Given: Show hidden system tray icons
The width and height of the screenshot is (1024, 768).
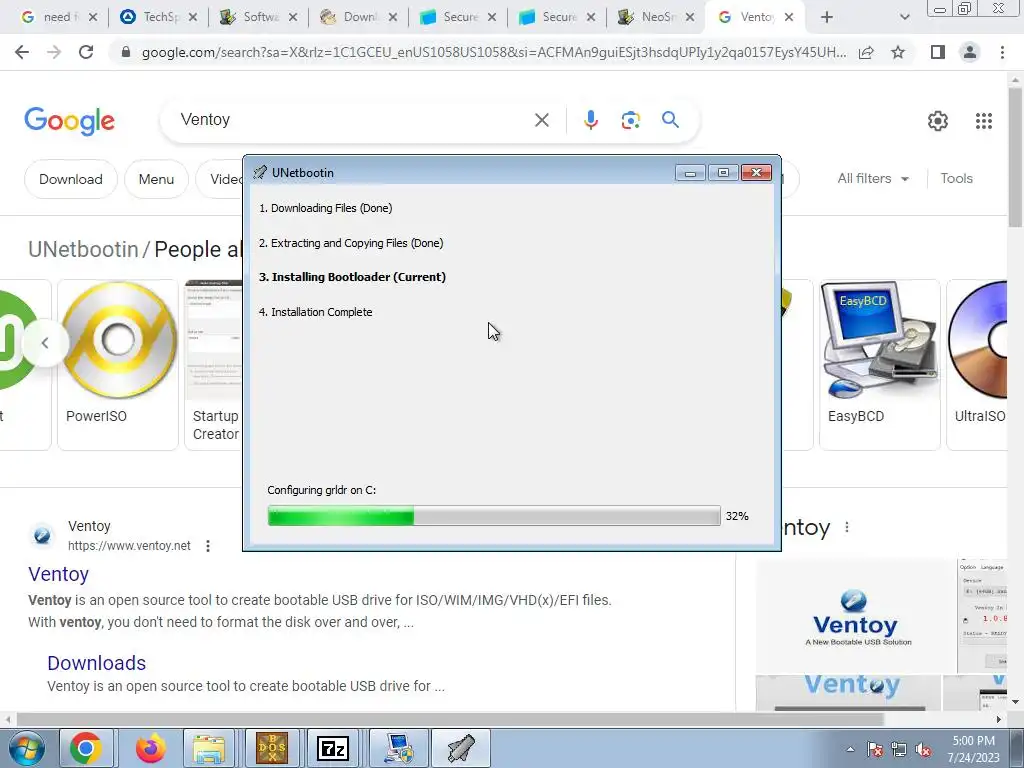Looking at the screenshot, I should (850, 750).
